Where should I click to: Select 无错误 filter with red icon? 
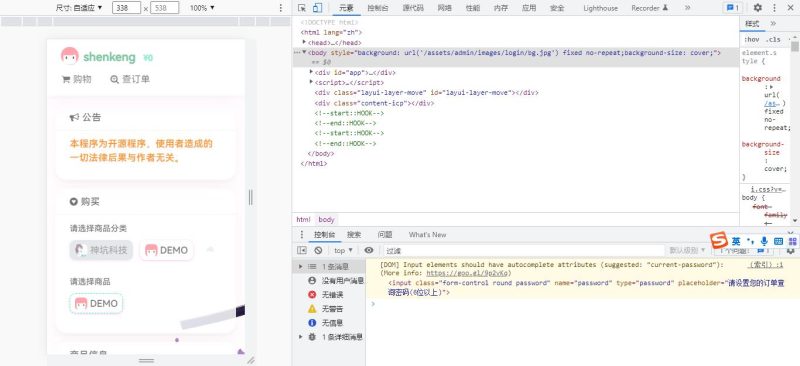(326, 295)
